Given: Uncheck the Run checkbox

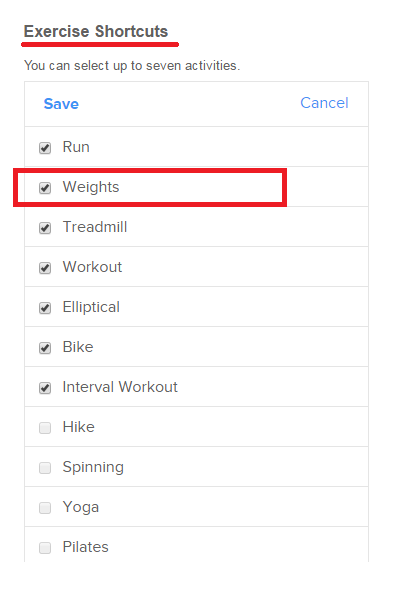Looking at the screenshot, I should click(45, 148).
